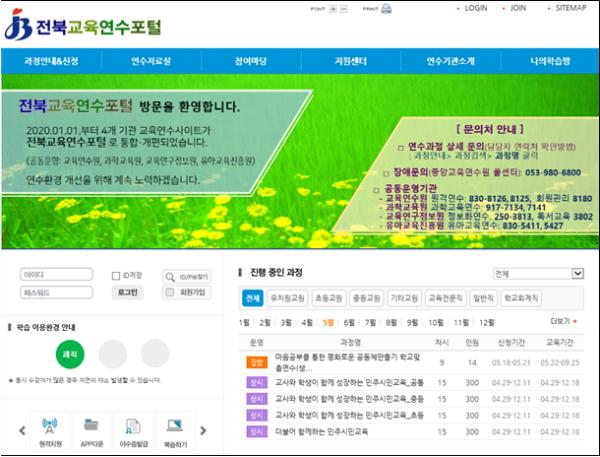Click the green 쾌적 status indicator

tap(70, 353)
